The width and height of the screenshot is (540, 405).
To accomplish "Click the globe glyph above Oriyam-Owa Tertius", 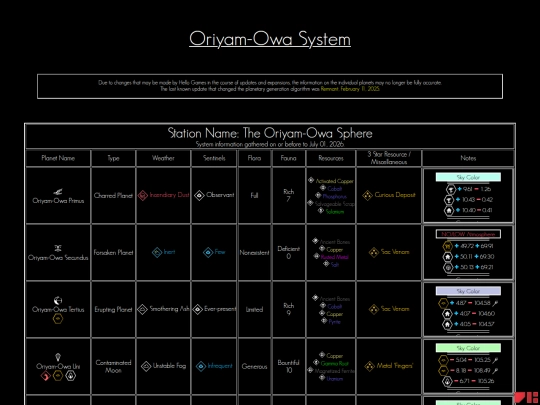I will pos(58,301).
